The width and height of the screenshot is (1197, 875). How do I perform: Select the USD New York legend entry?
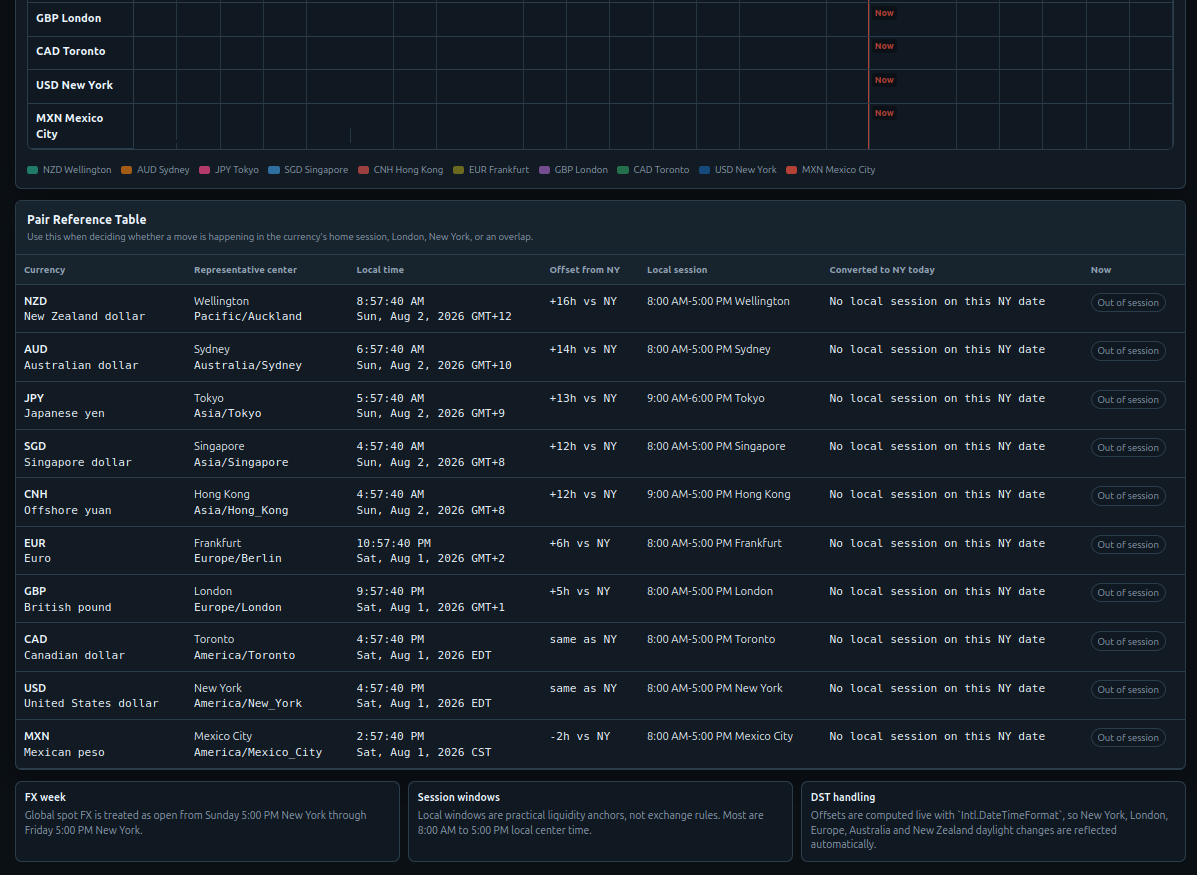point(737,170)
